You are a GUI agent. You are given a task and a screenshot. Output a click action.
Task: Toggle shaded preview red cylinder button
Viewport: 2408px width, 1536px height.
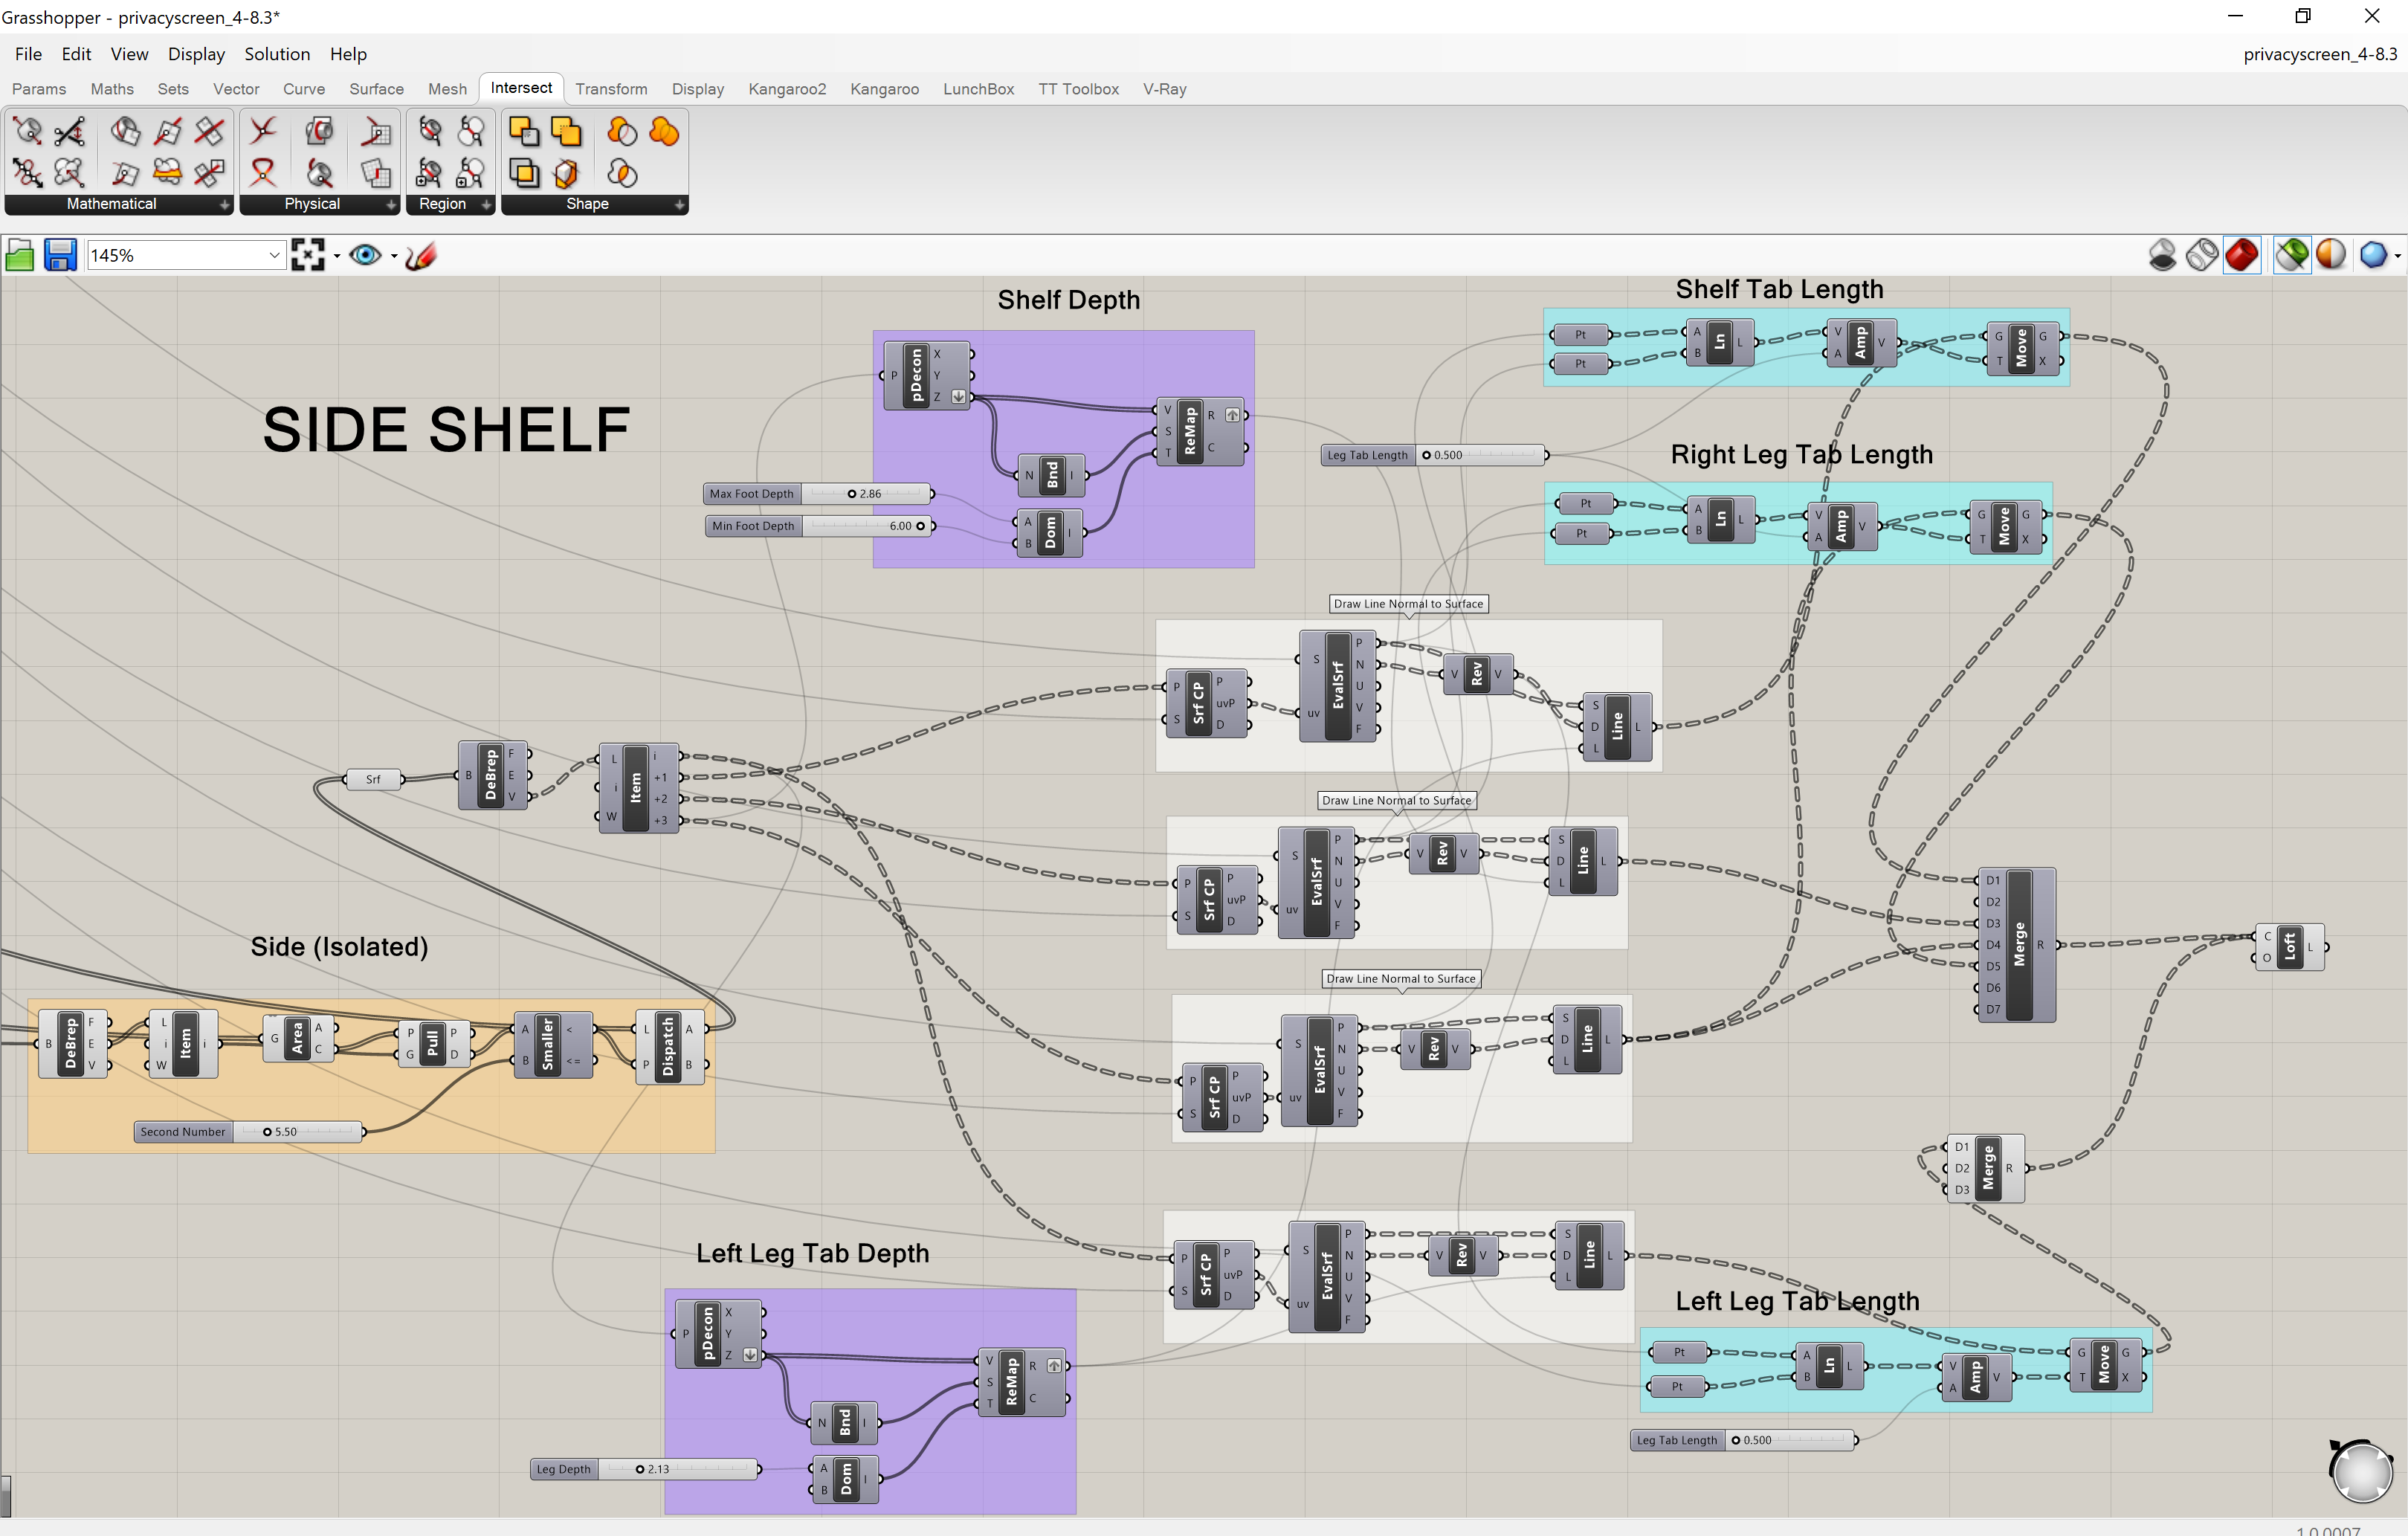(2242, 255)
